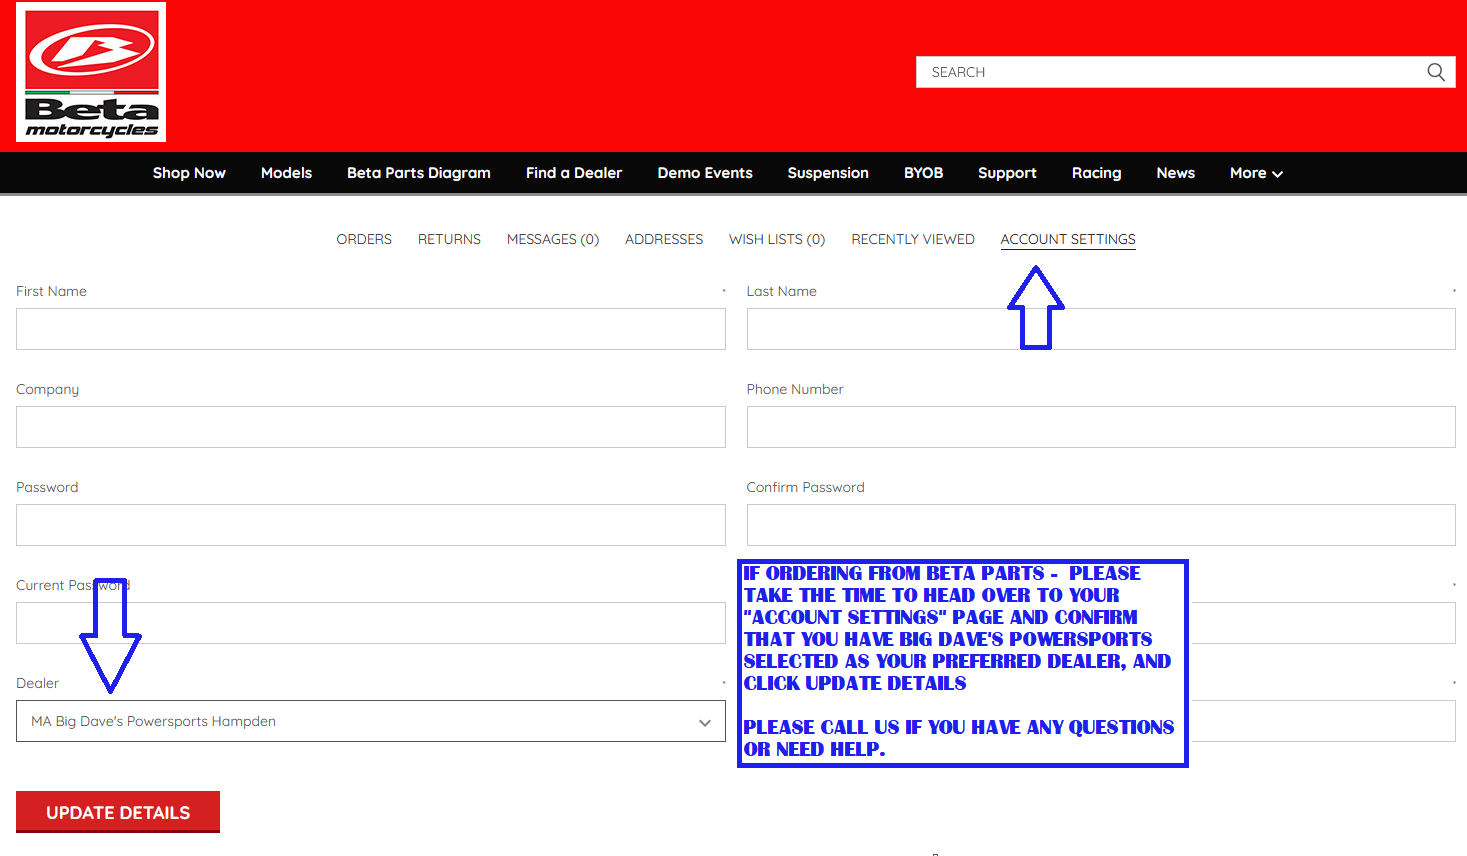Click the Beta Motorcycles logo

[x=91, y=72]
